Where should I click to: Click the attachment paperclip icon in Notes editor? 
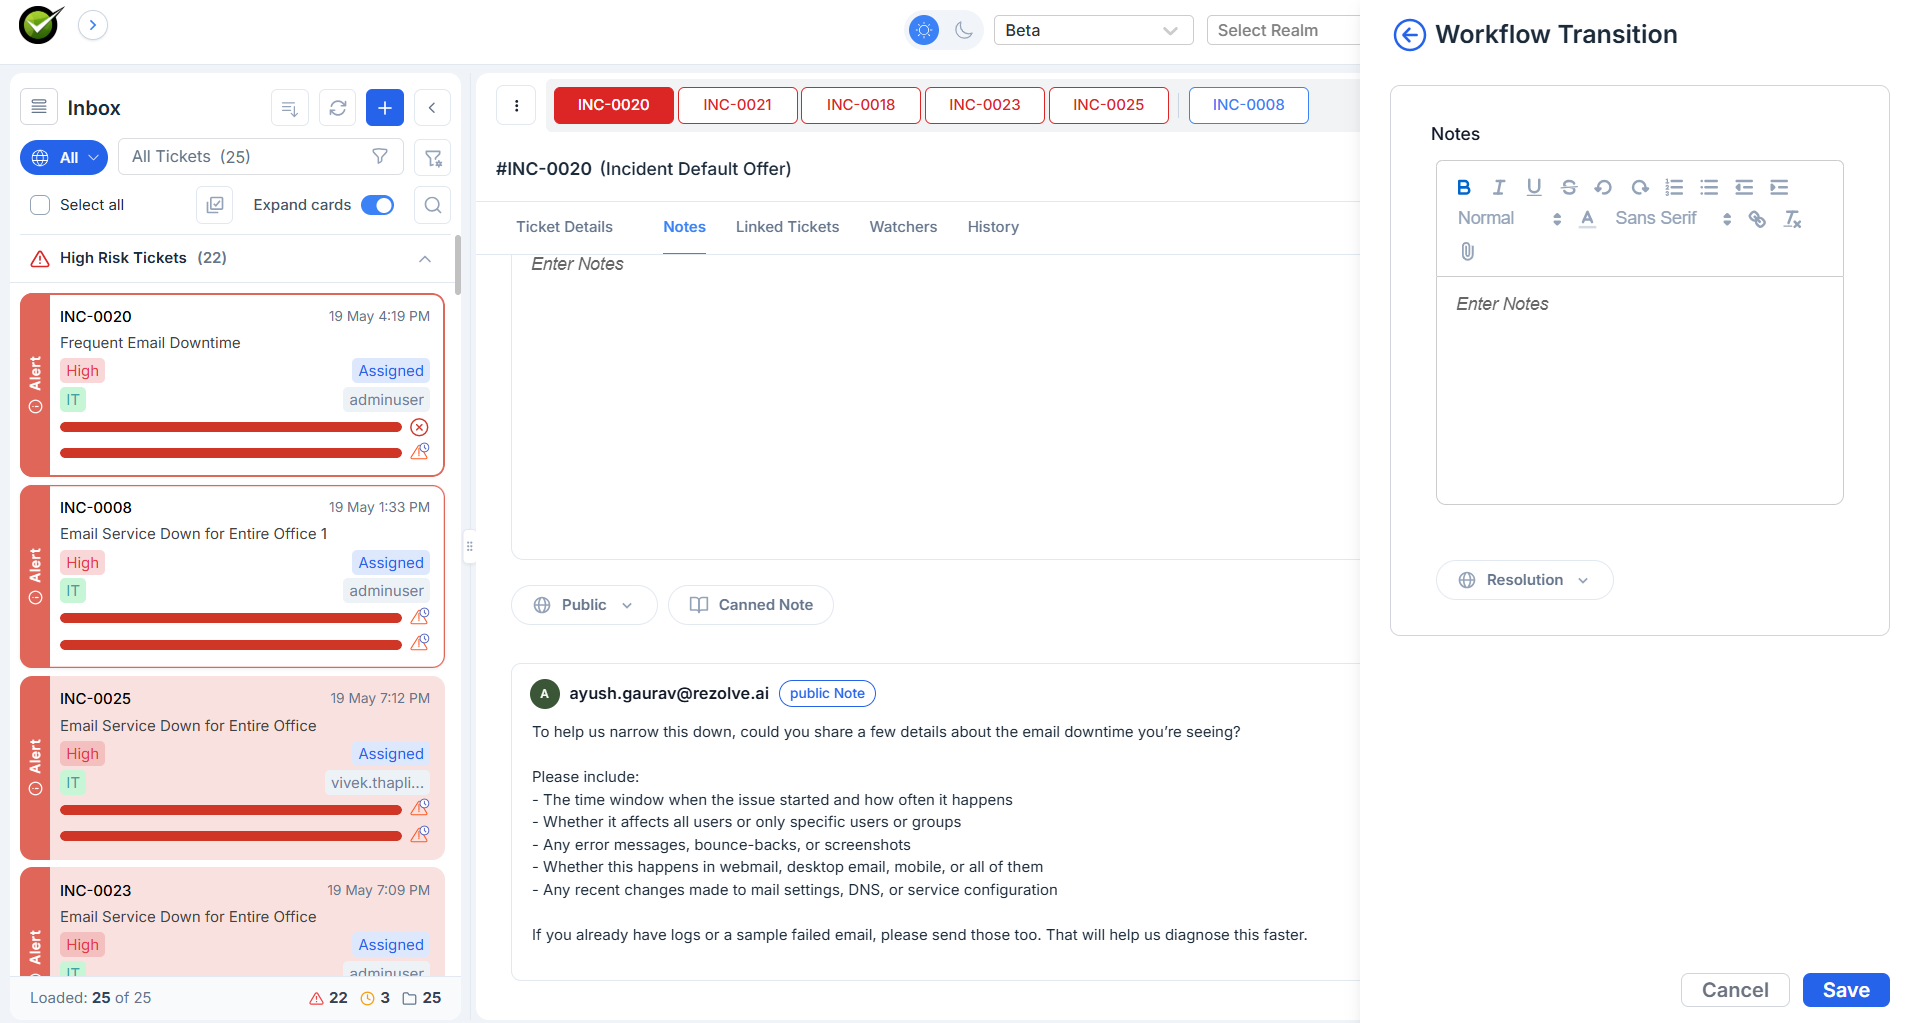(x=1467, y=251)
